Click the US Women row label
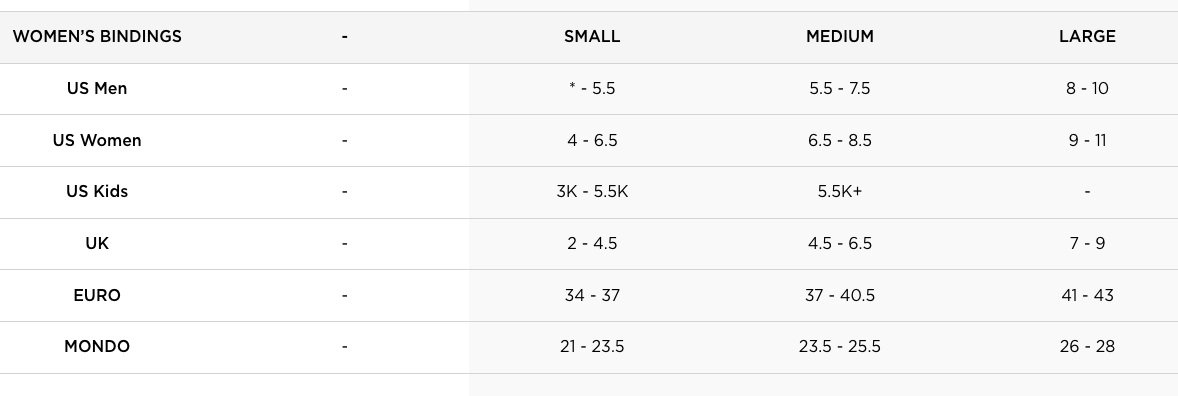Screen dimensions: 1178x396 click(97, 140)
